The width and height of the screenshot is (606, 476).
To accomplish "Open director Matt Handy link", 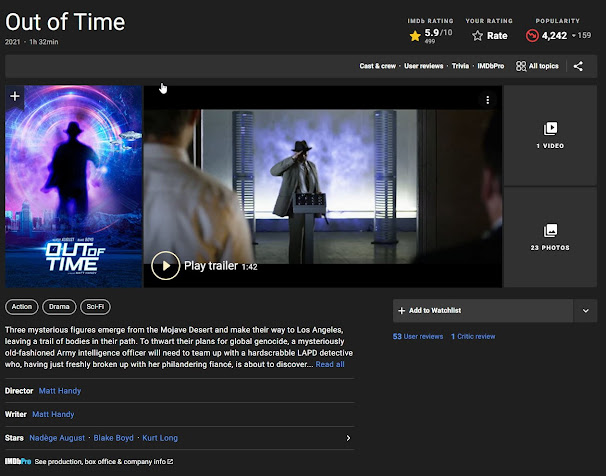I will click(x=60, y=391).
